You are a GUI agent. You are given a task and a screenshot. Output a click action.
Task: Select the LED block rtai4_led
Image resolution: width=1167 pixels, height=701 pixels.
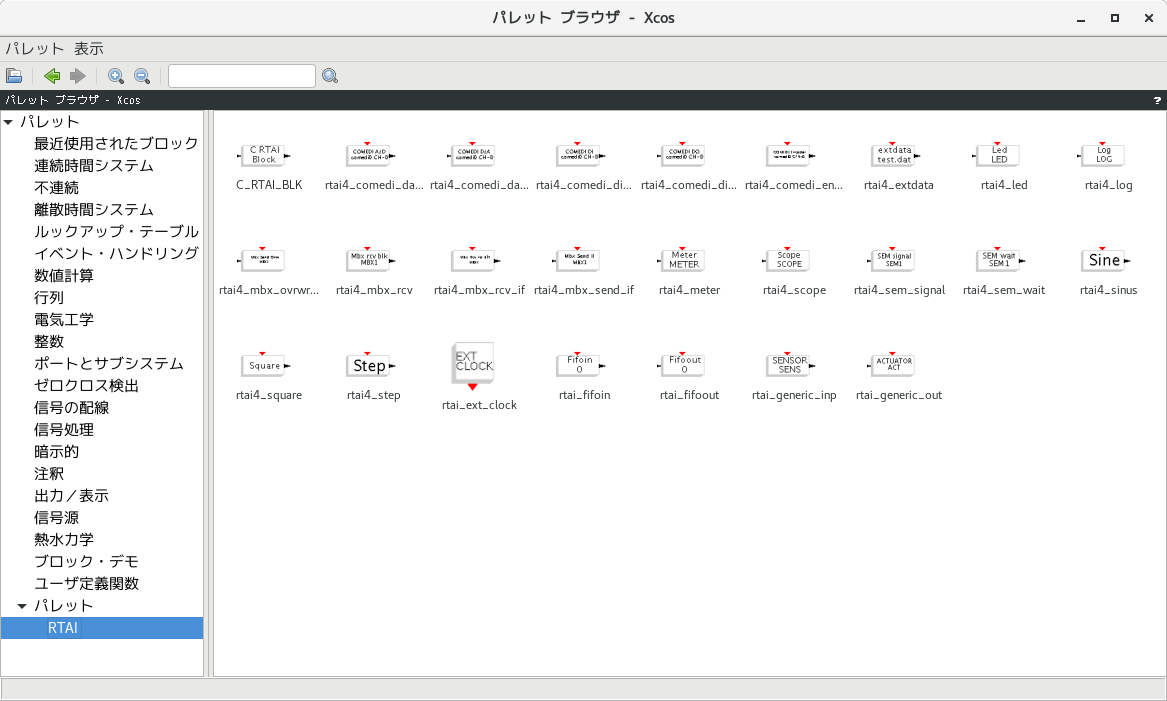(x=998, y=155)
